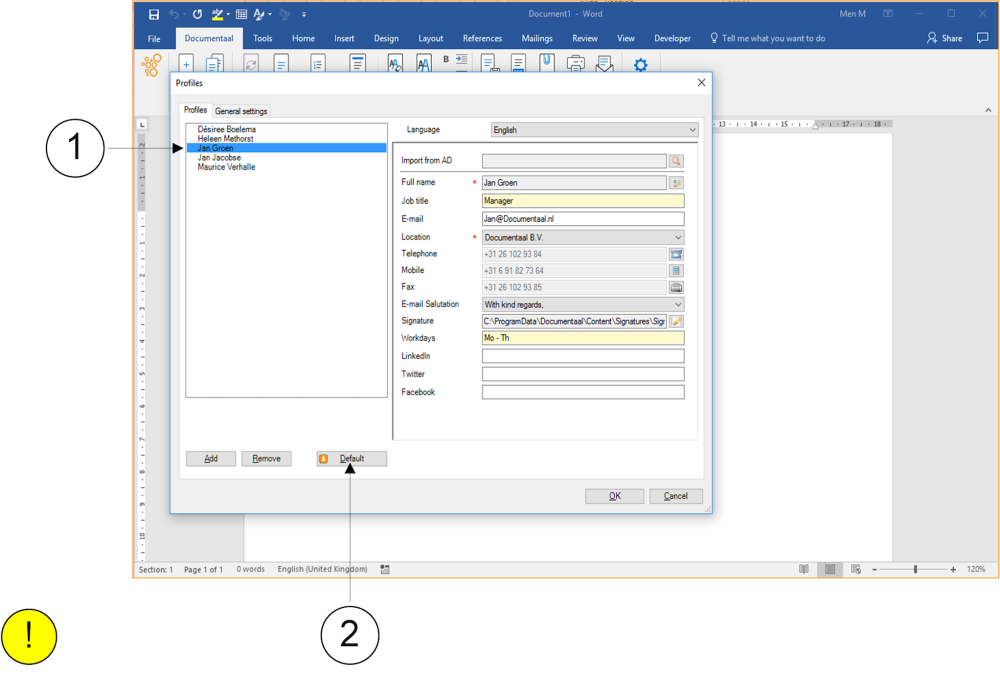Screen dimensions: 1000x674
Task: Click the Workdays field containing Mo - Th
Action: (x=583, y=338)
